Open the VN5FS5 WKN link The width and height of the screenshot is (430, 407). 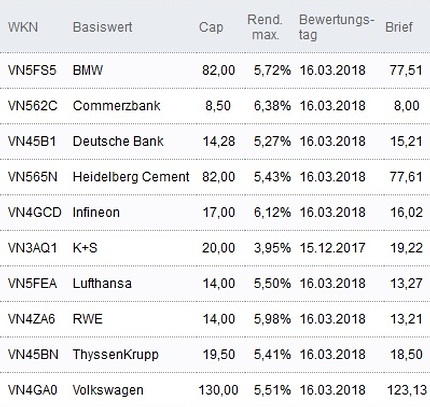32,70
